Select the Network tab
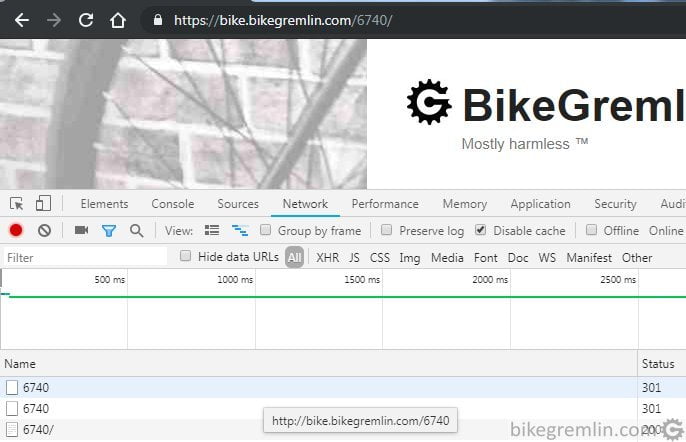The image size is (686, 442). click(305, 204)
